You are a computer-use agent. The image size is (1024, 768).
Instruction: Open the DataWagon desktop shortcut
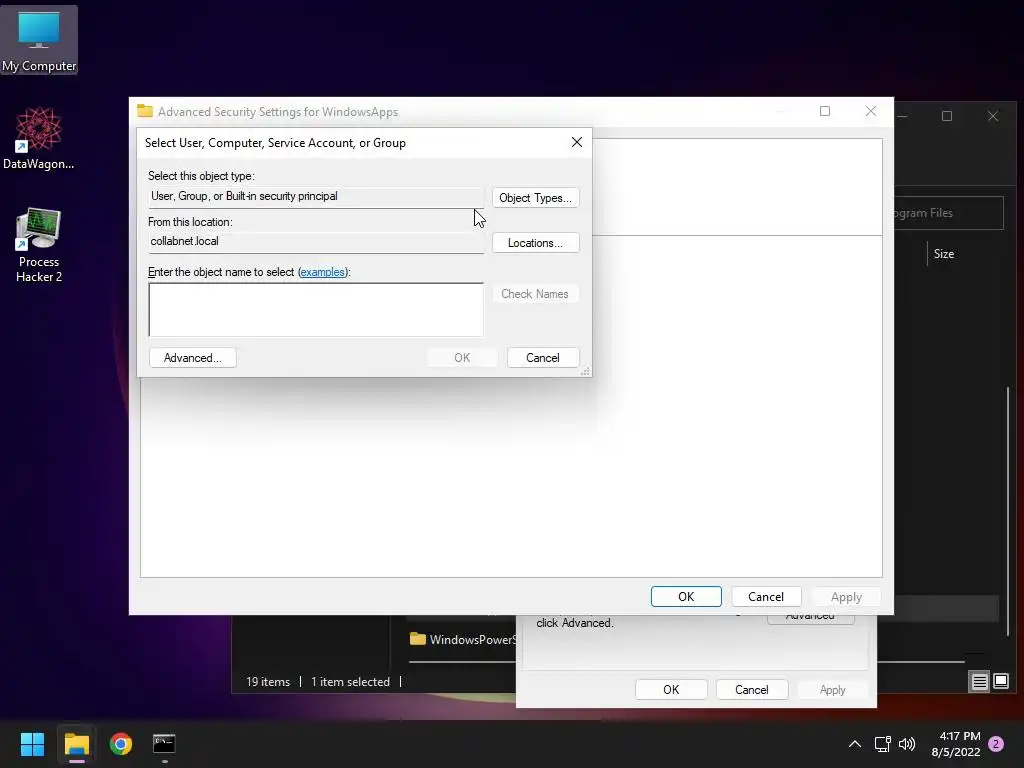click(x=39, y=138)
